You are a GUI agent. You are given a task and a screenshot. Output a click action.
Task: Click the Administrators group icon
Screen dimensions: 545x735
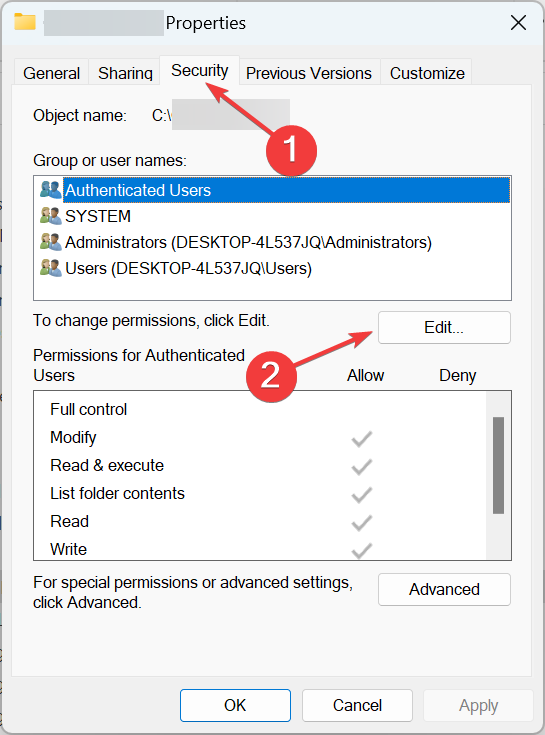point(51,242)
